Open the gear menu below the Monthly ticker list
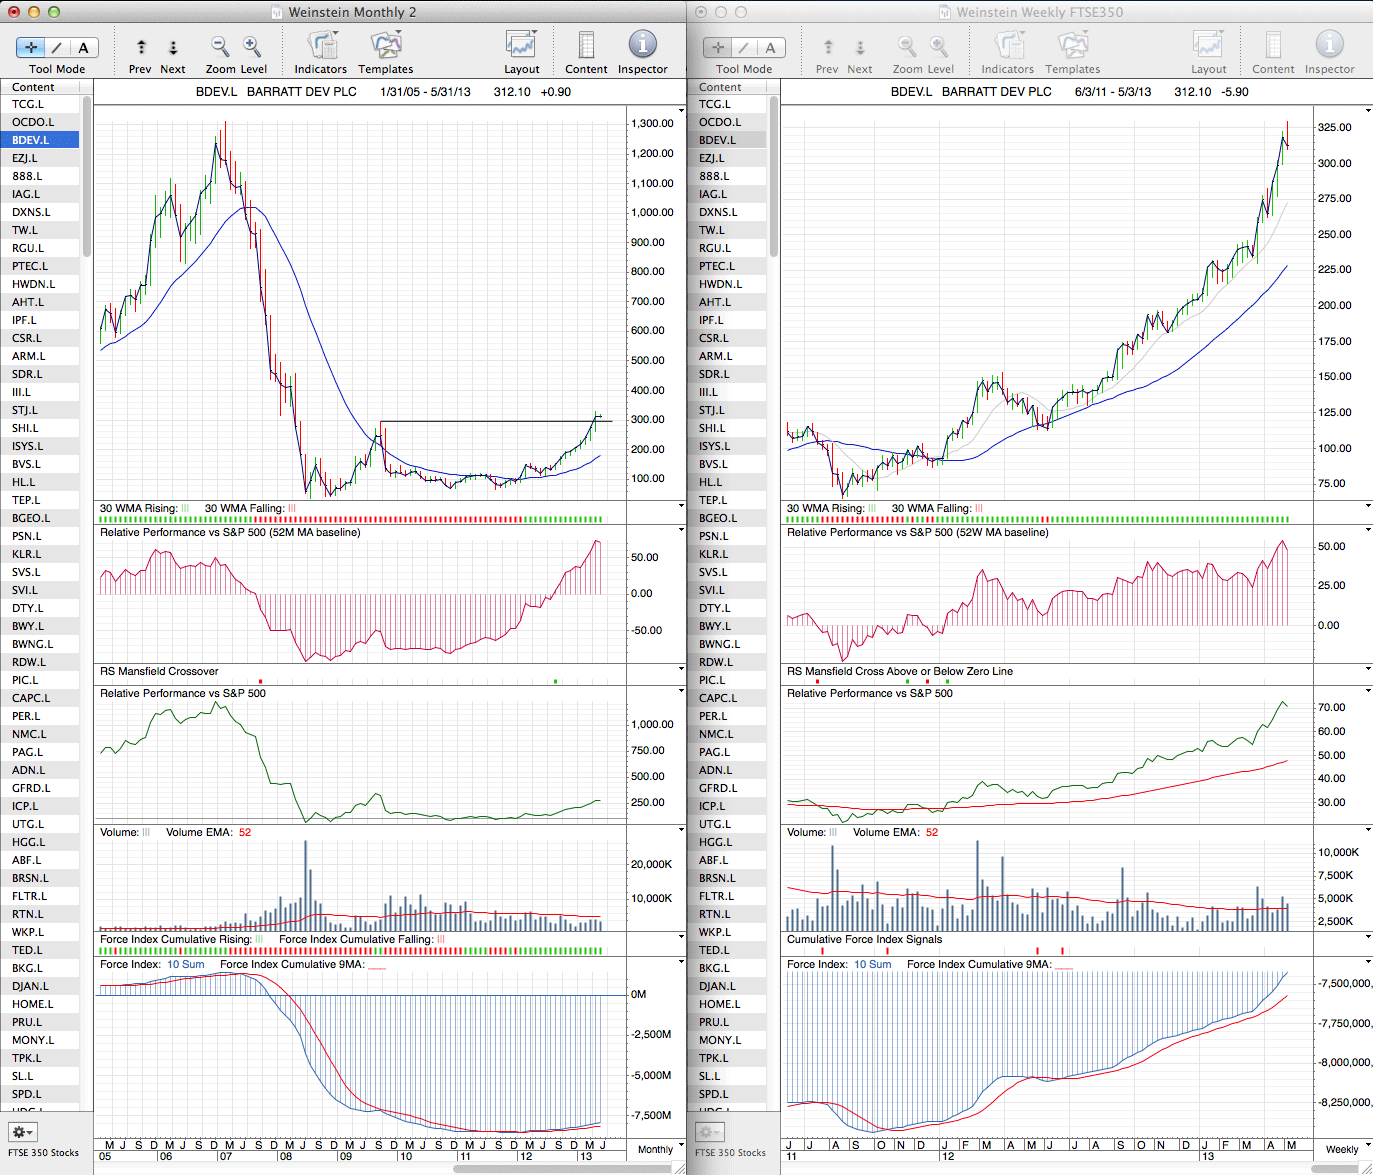The image size is (1373, 1175). [x=22, y=1132]
